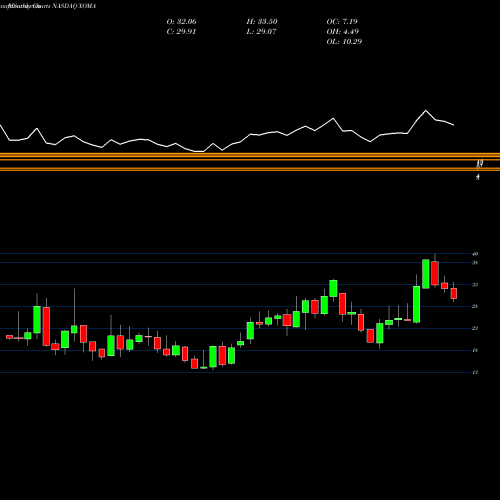Select the low price value L: 29.07

[x=261, y=32]
